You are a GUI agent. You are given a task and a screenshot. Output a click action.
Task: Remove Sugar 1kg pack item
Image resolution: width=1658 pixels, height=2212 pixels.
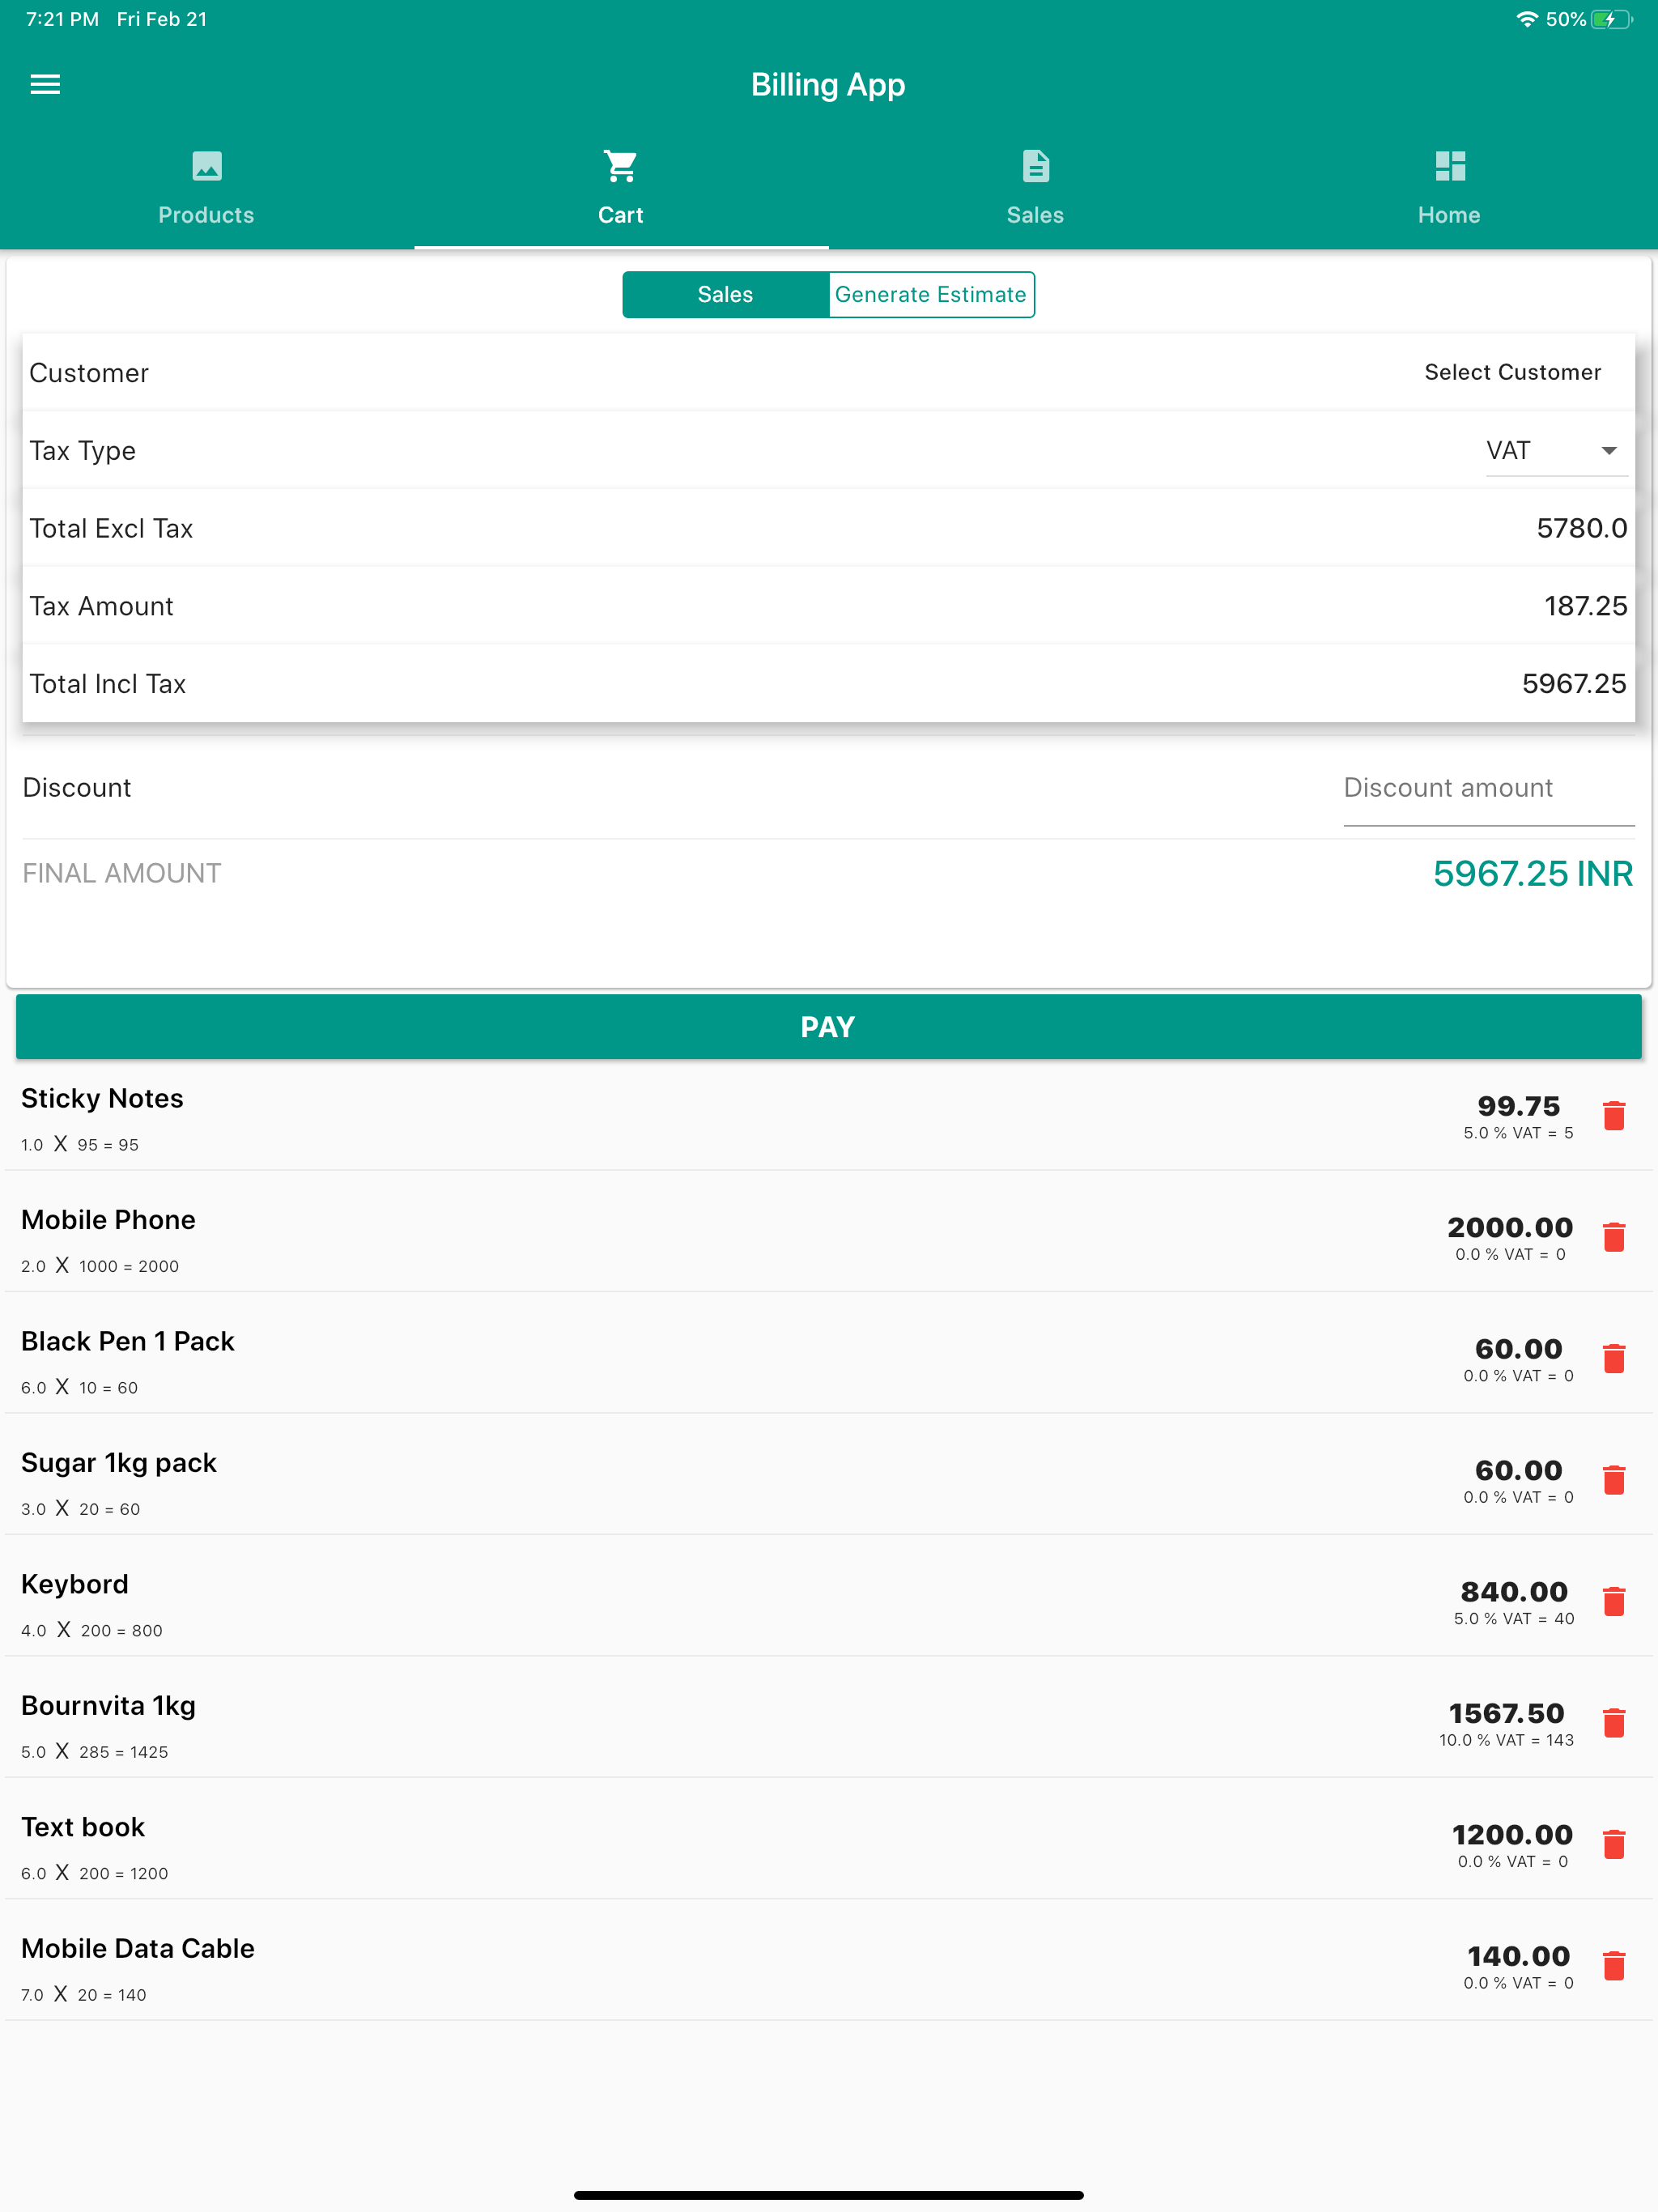1614,1480
